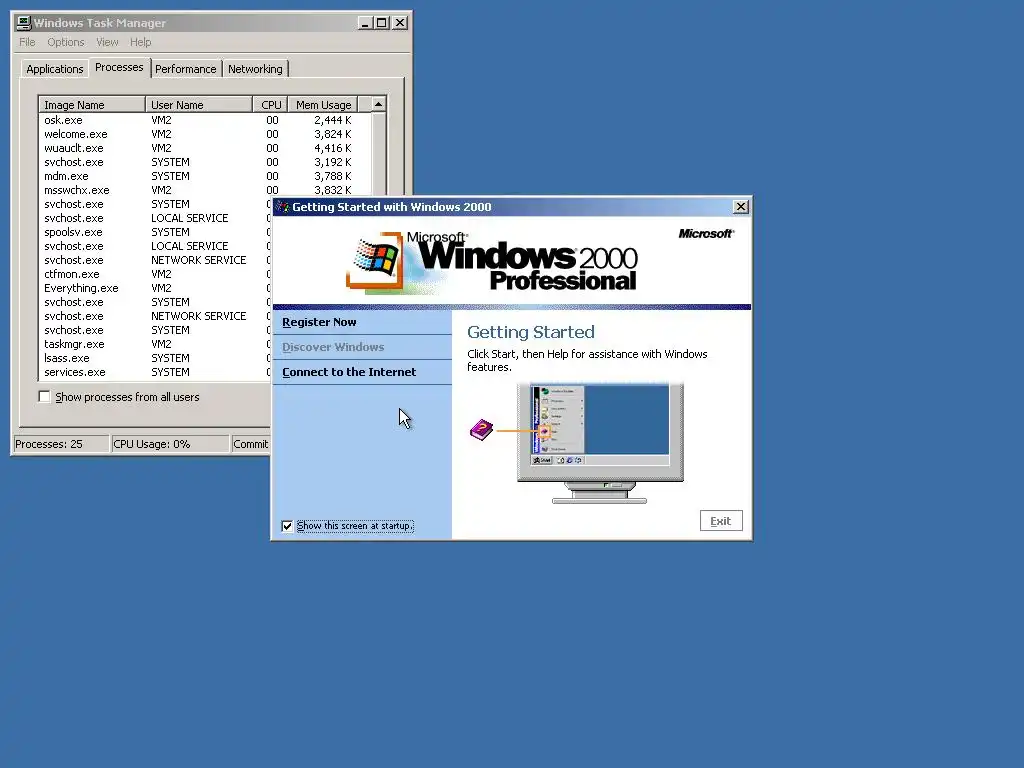Click the Processes: 25 status bar entry
This screenshot has height=768, width=1024.
click(x=61, y=444)
